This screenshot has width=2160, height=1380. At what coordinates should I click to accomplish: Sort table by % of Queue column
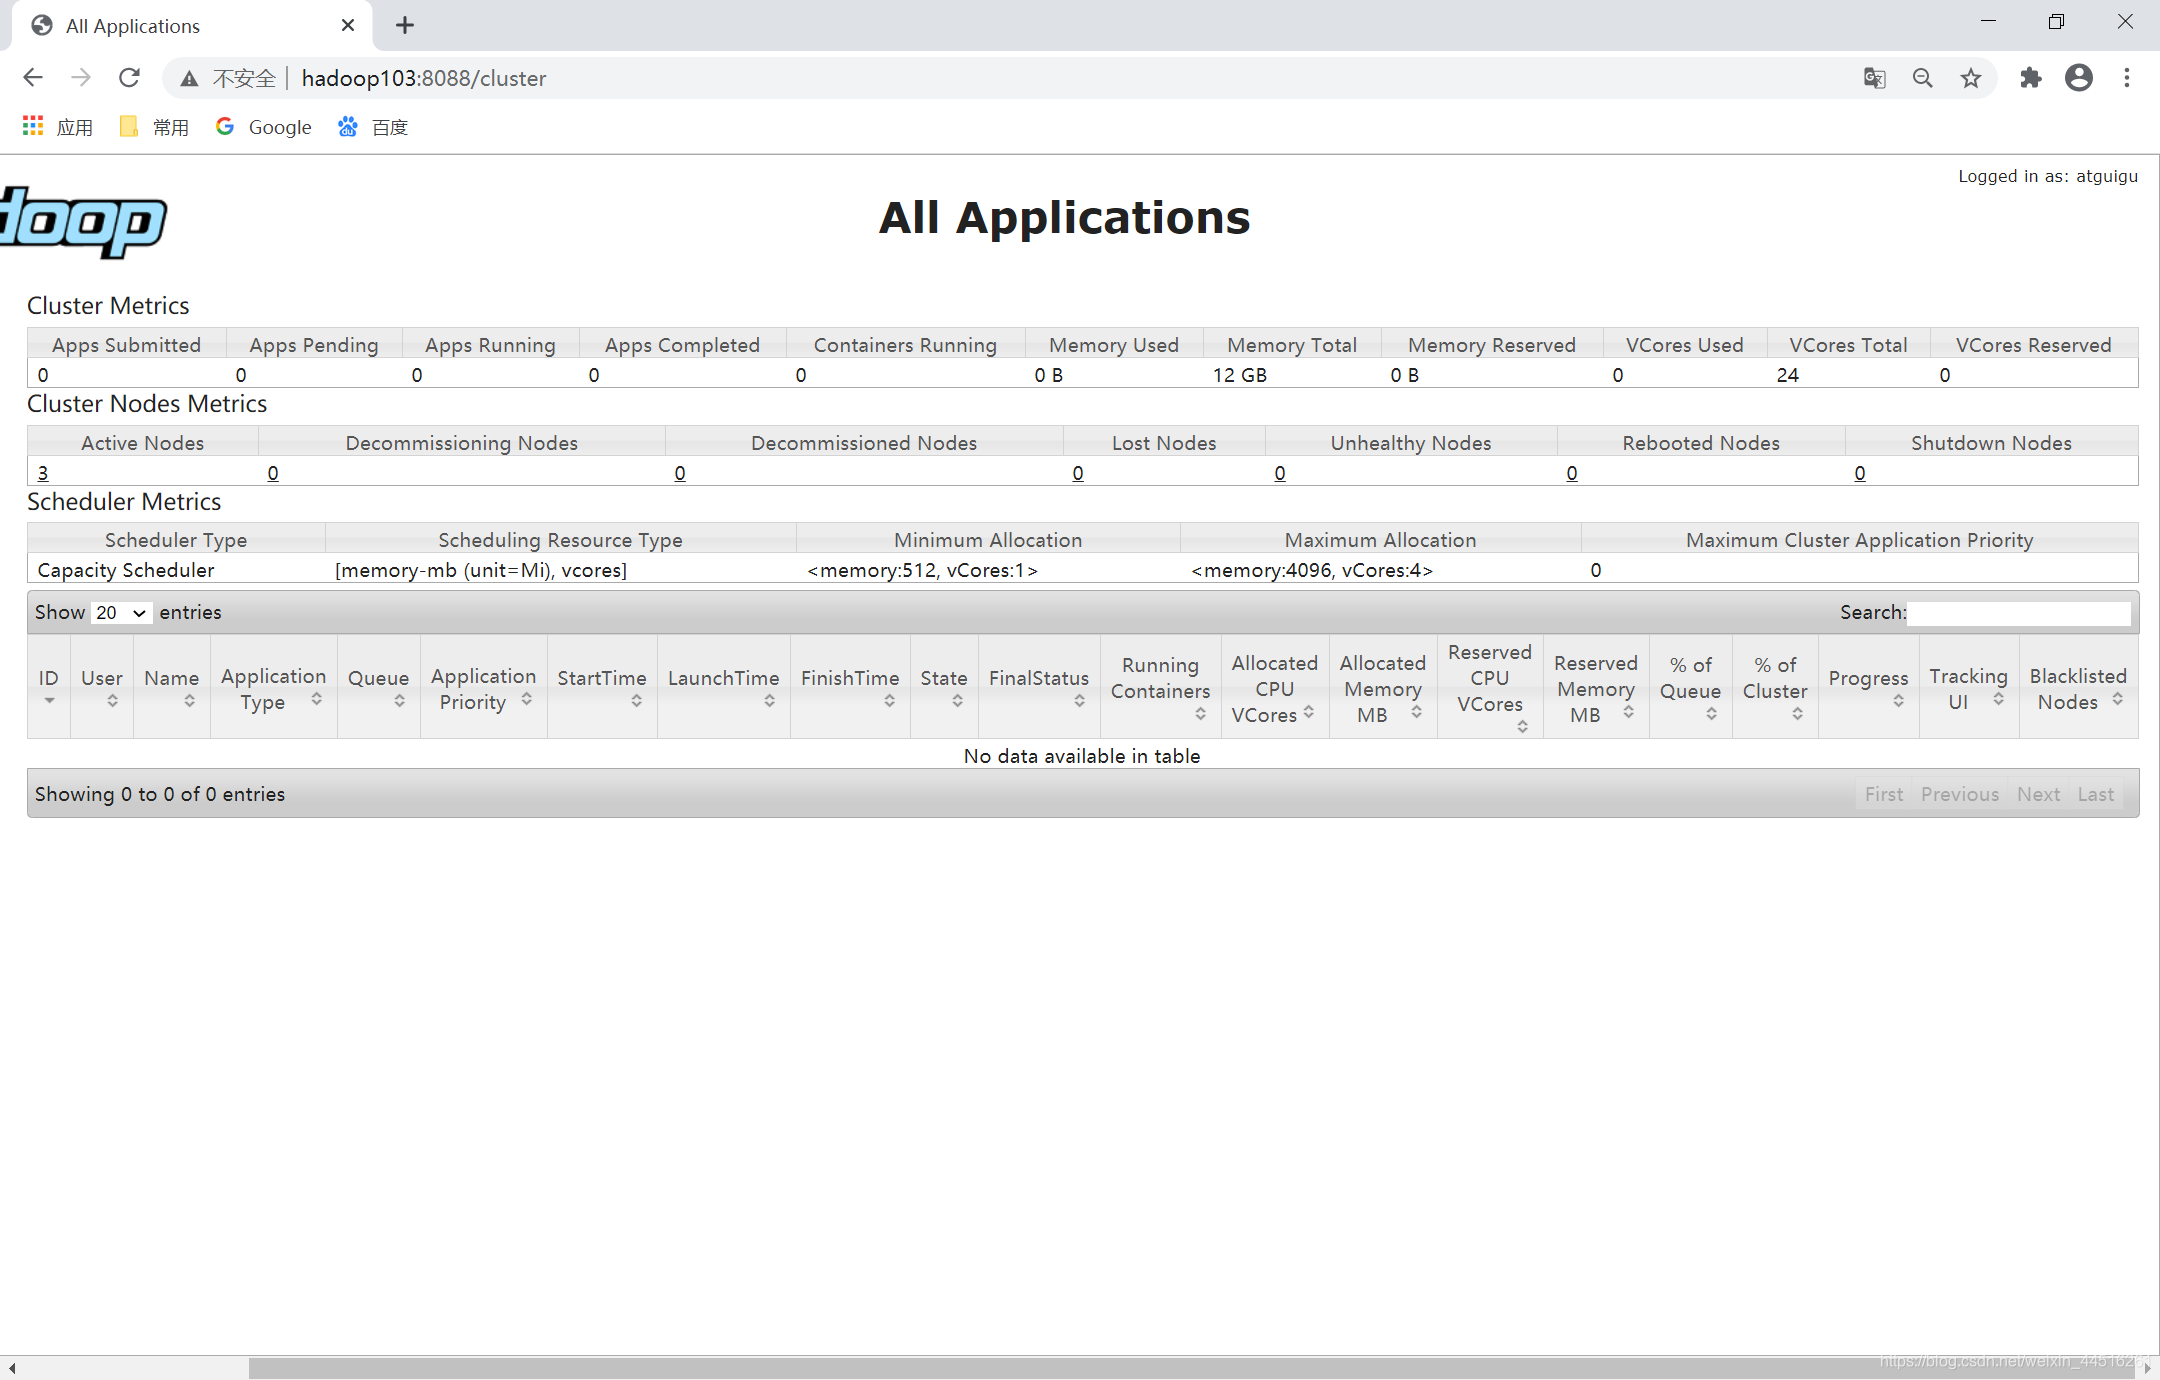[x=1690, y=687]
